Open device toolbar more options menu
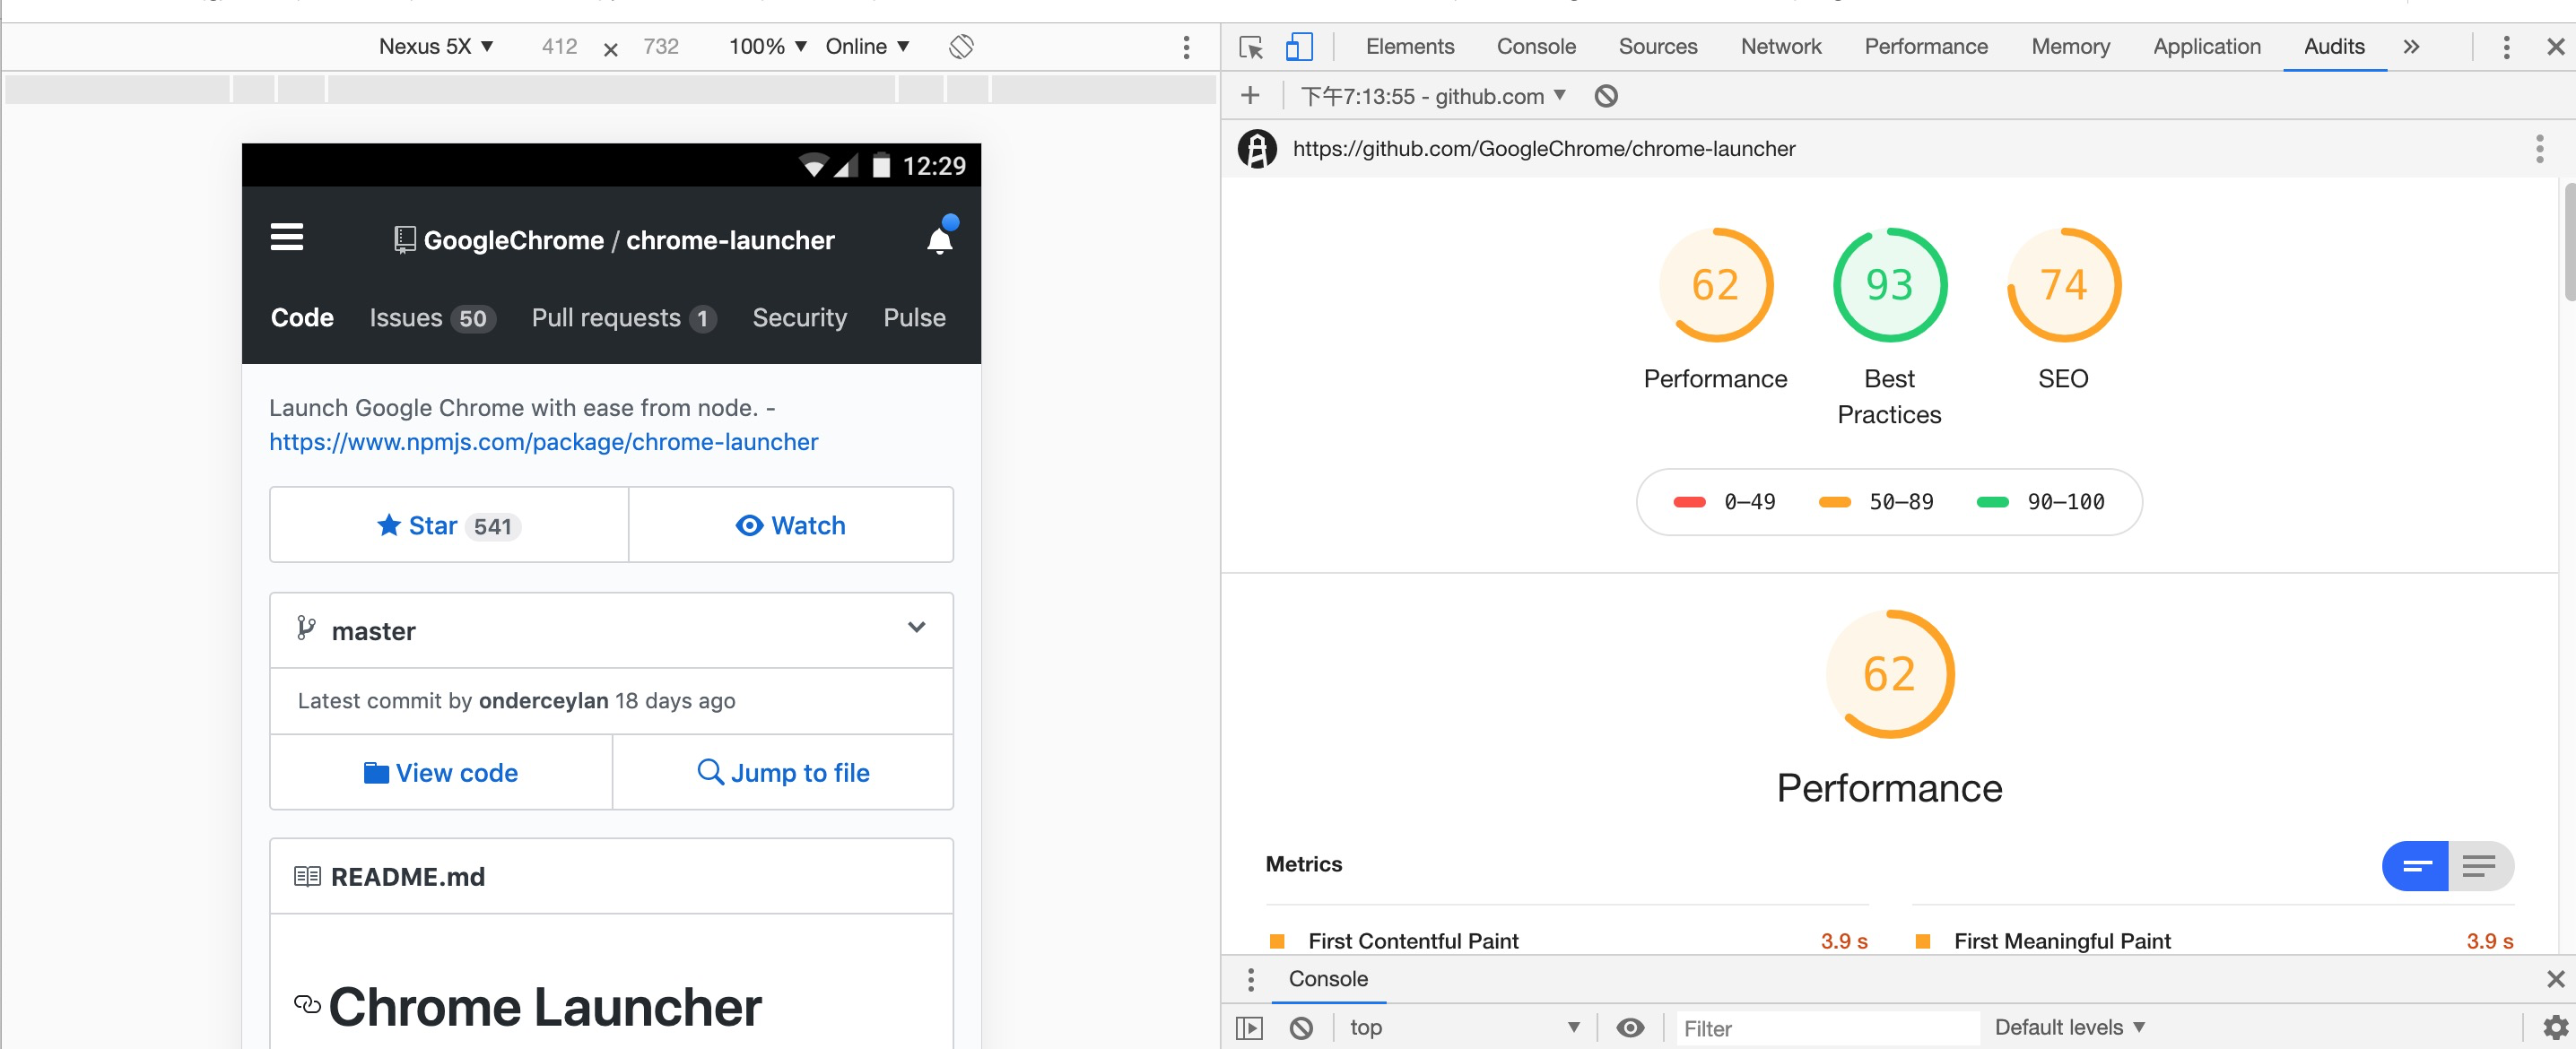This screenshot has width=2576, height=1049. click(1186, 47)
